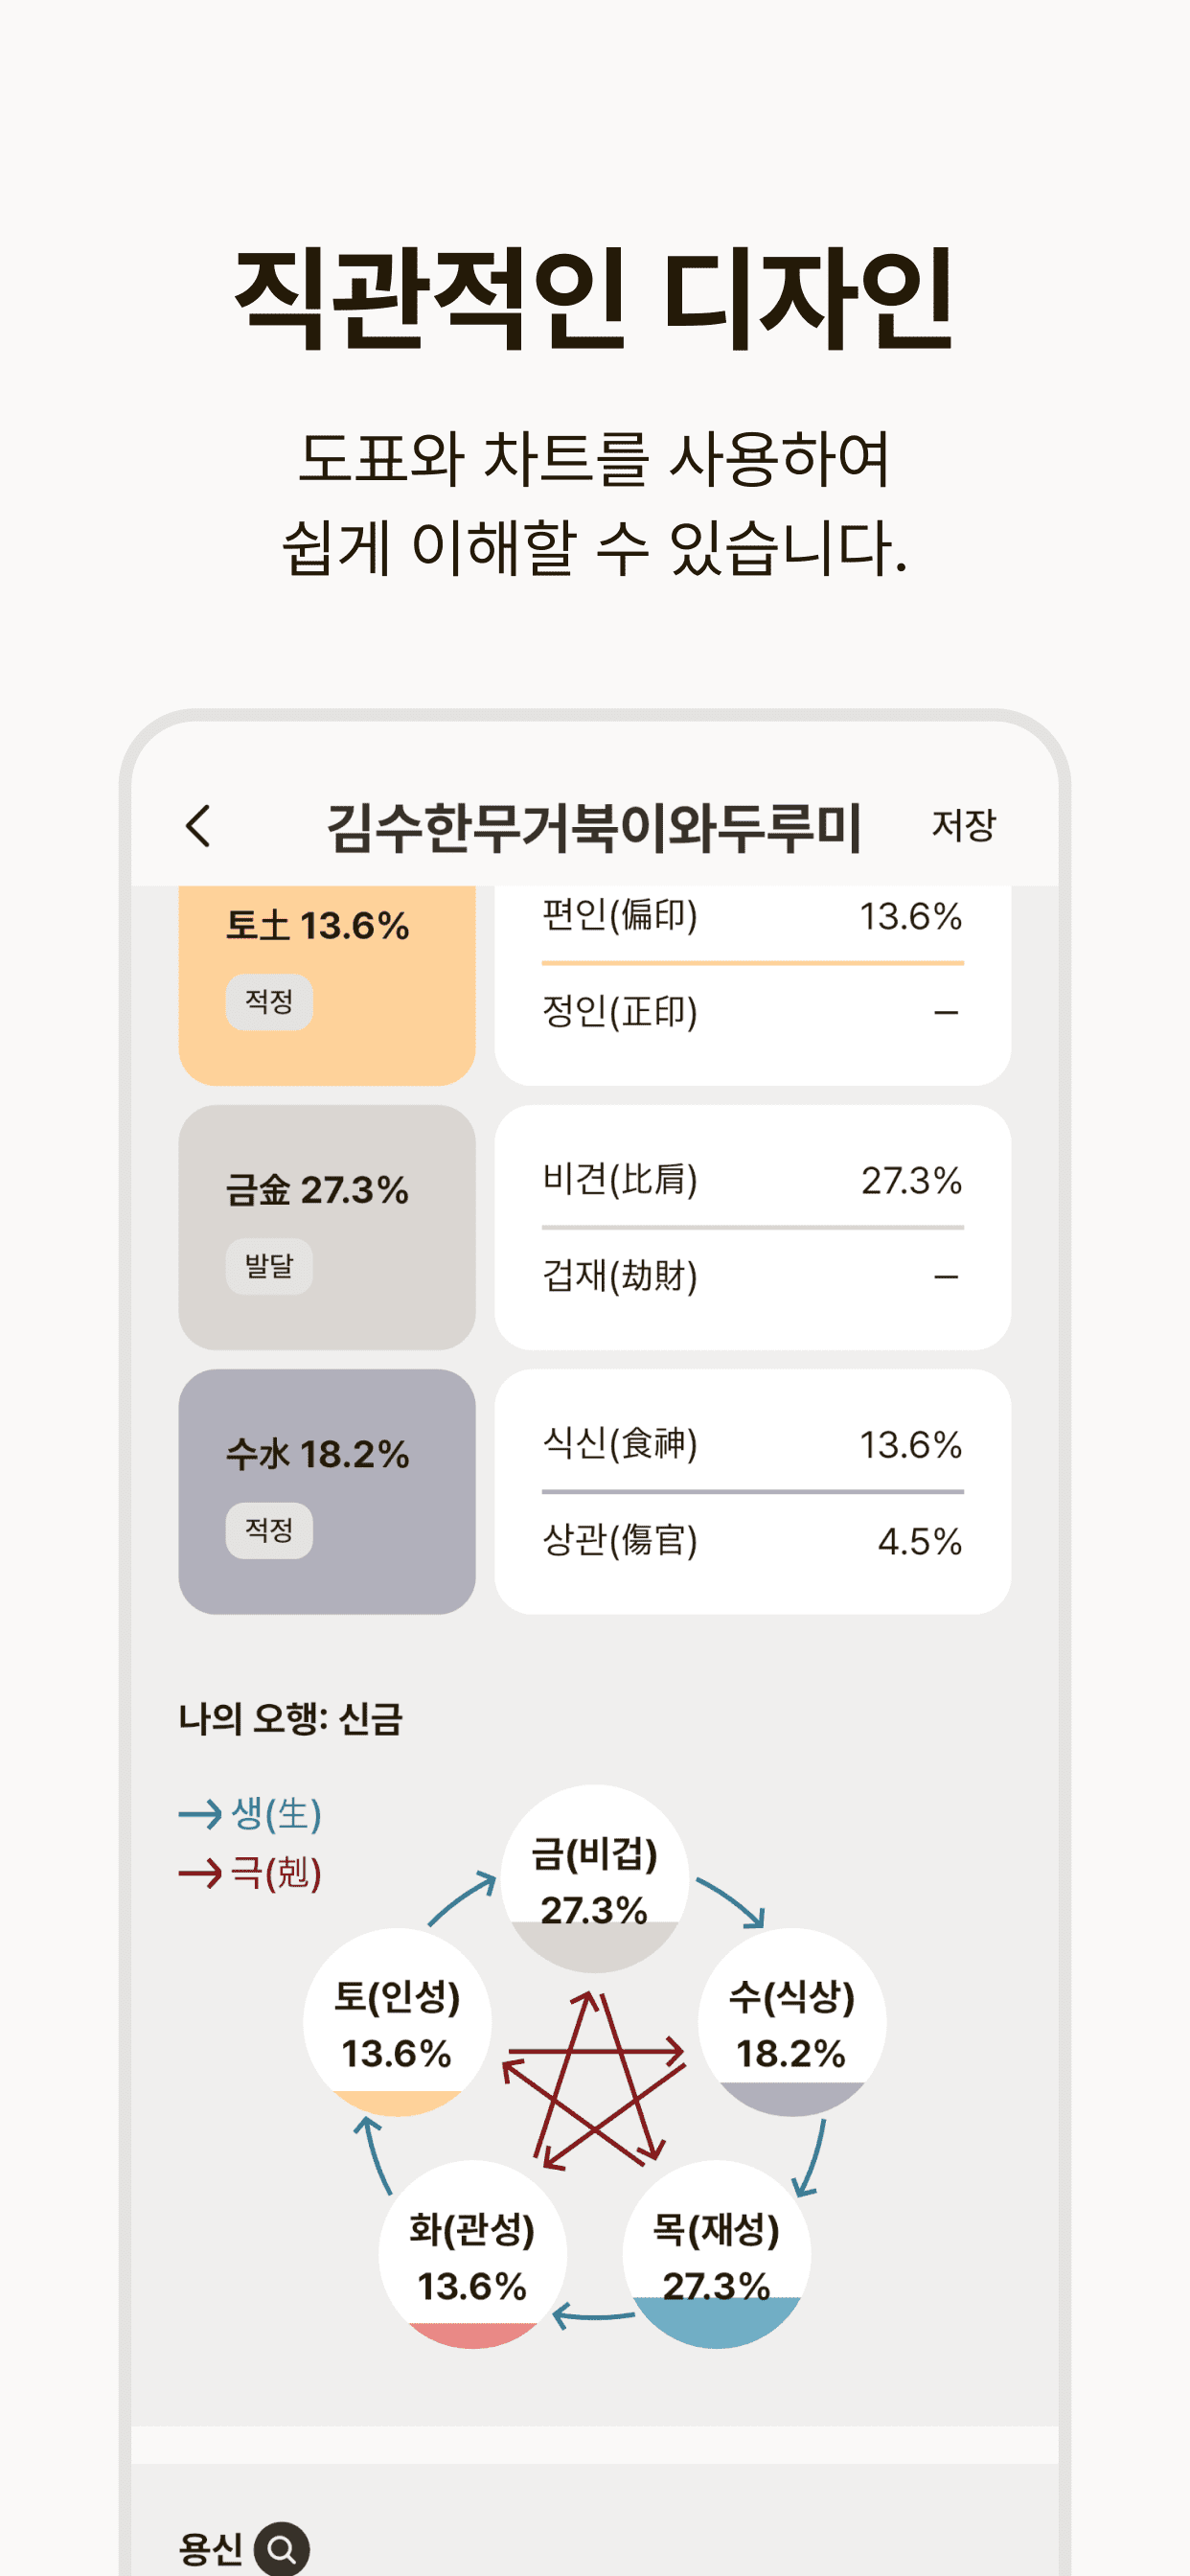Click the 저장 save button

click(x=963, y=825)
